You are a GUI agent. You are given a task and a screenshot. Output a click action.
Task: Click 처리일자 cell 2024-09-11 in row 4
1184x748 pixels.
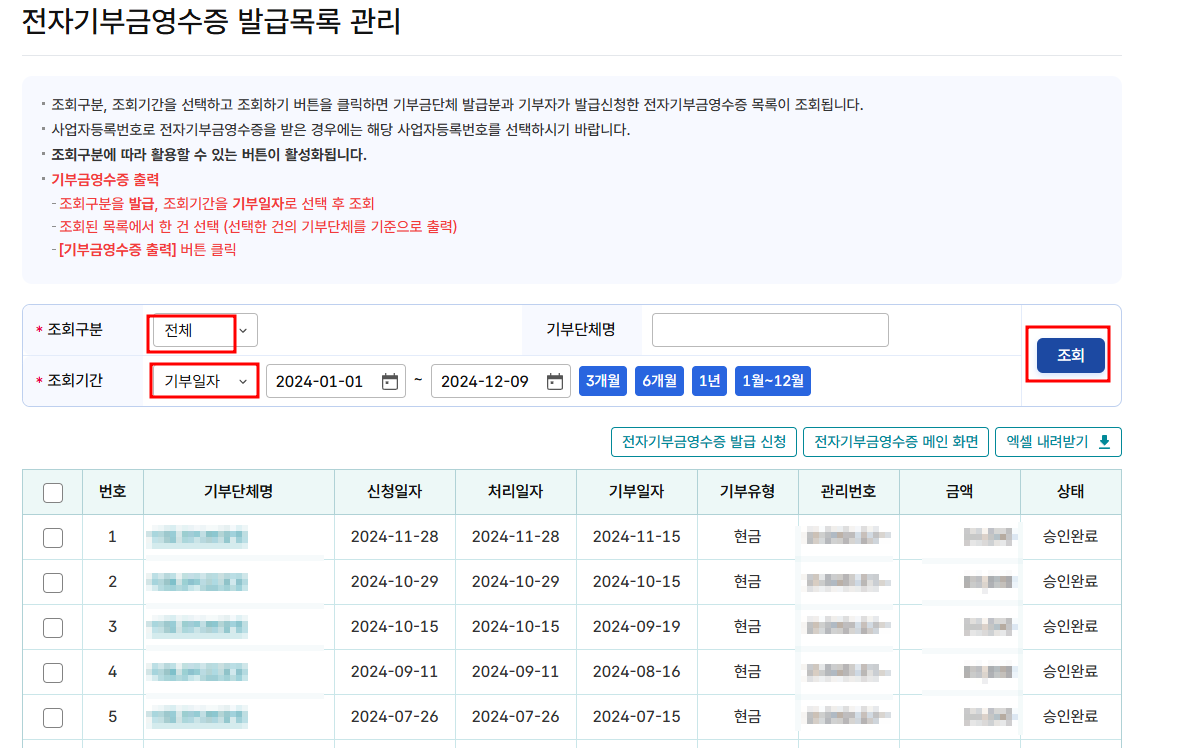(516, 672)
